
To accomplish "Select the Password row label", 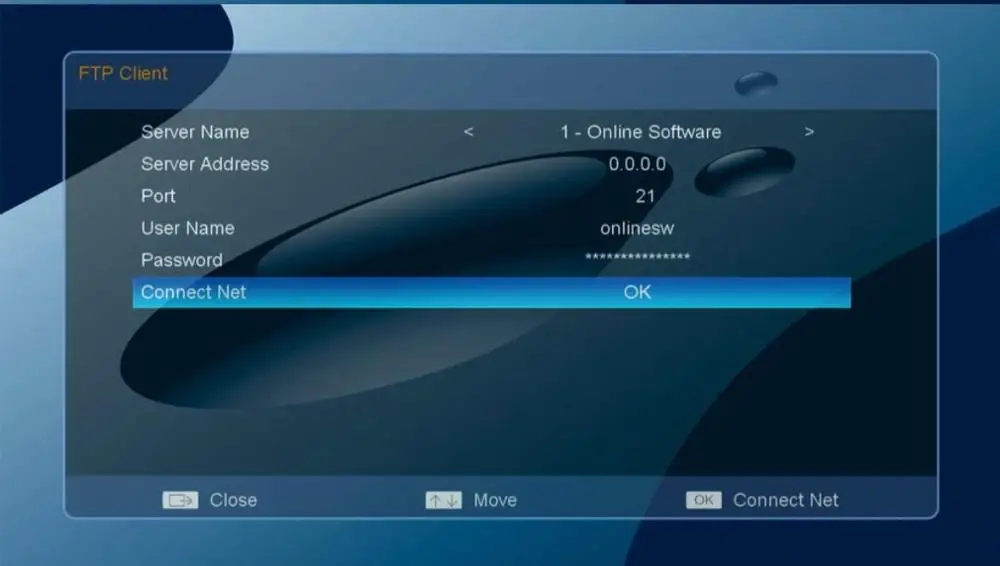I will click(182, 260).
